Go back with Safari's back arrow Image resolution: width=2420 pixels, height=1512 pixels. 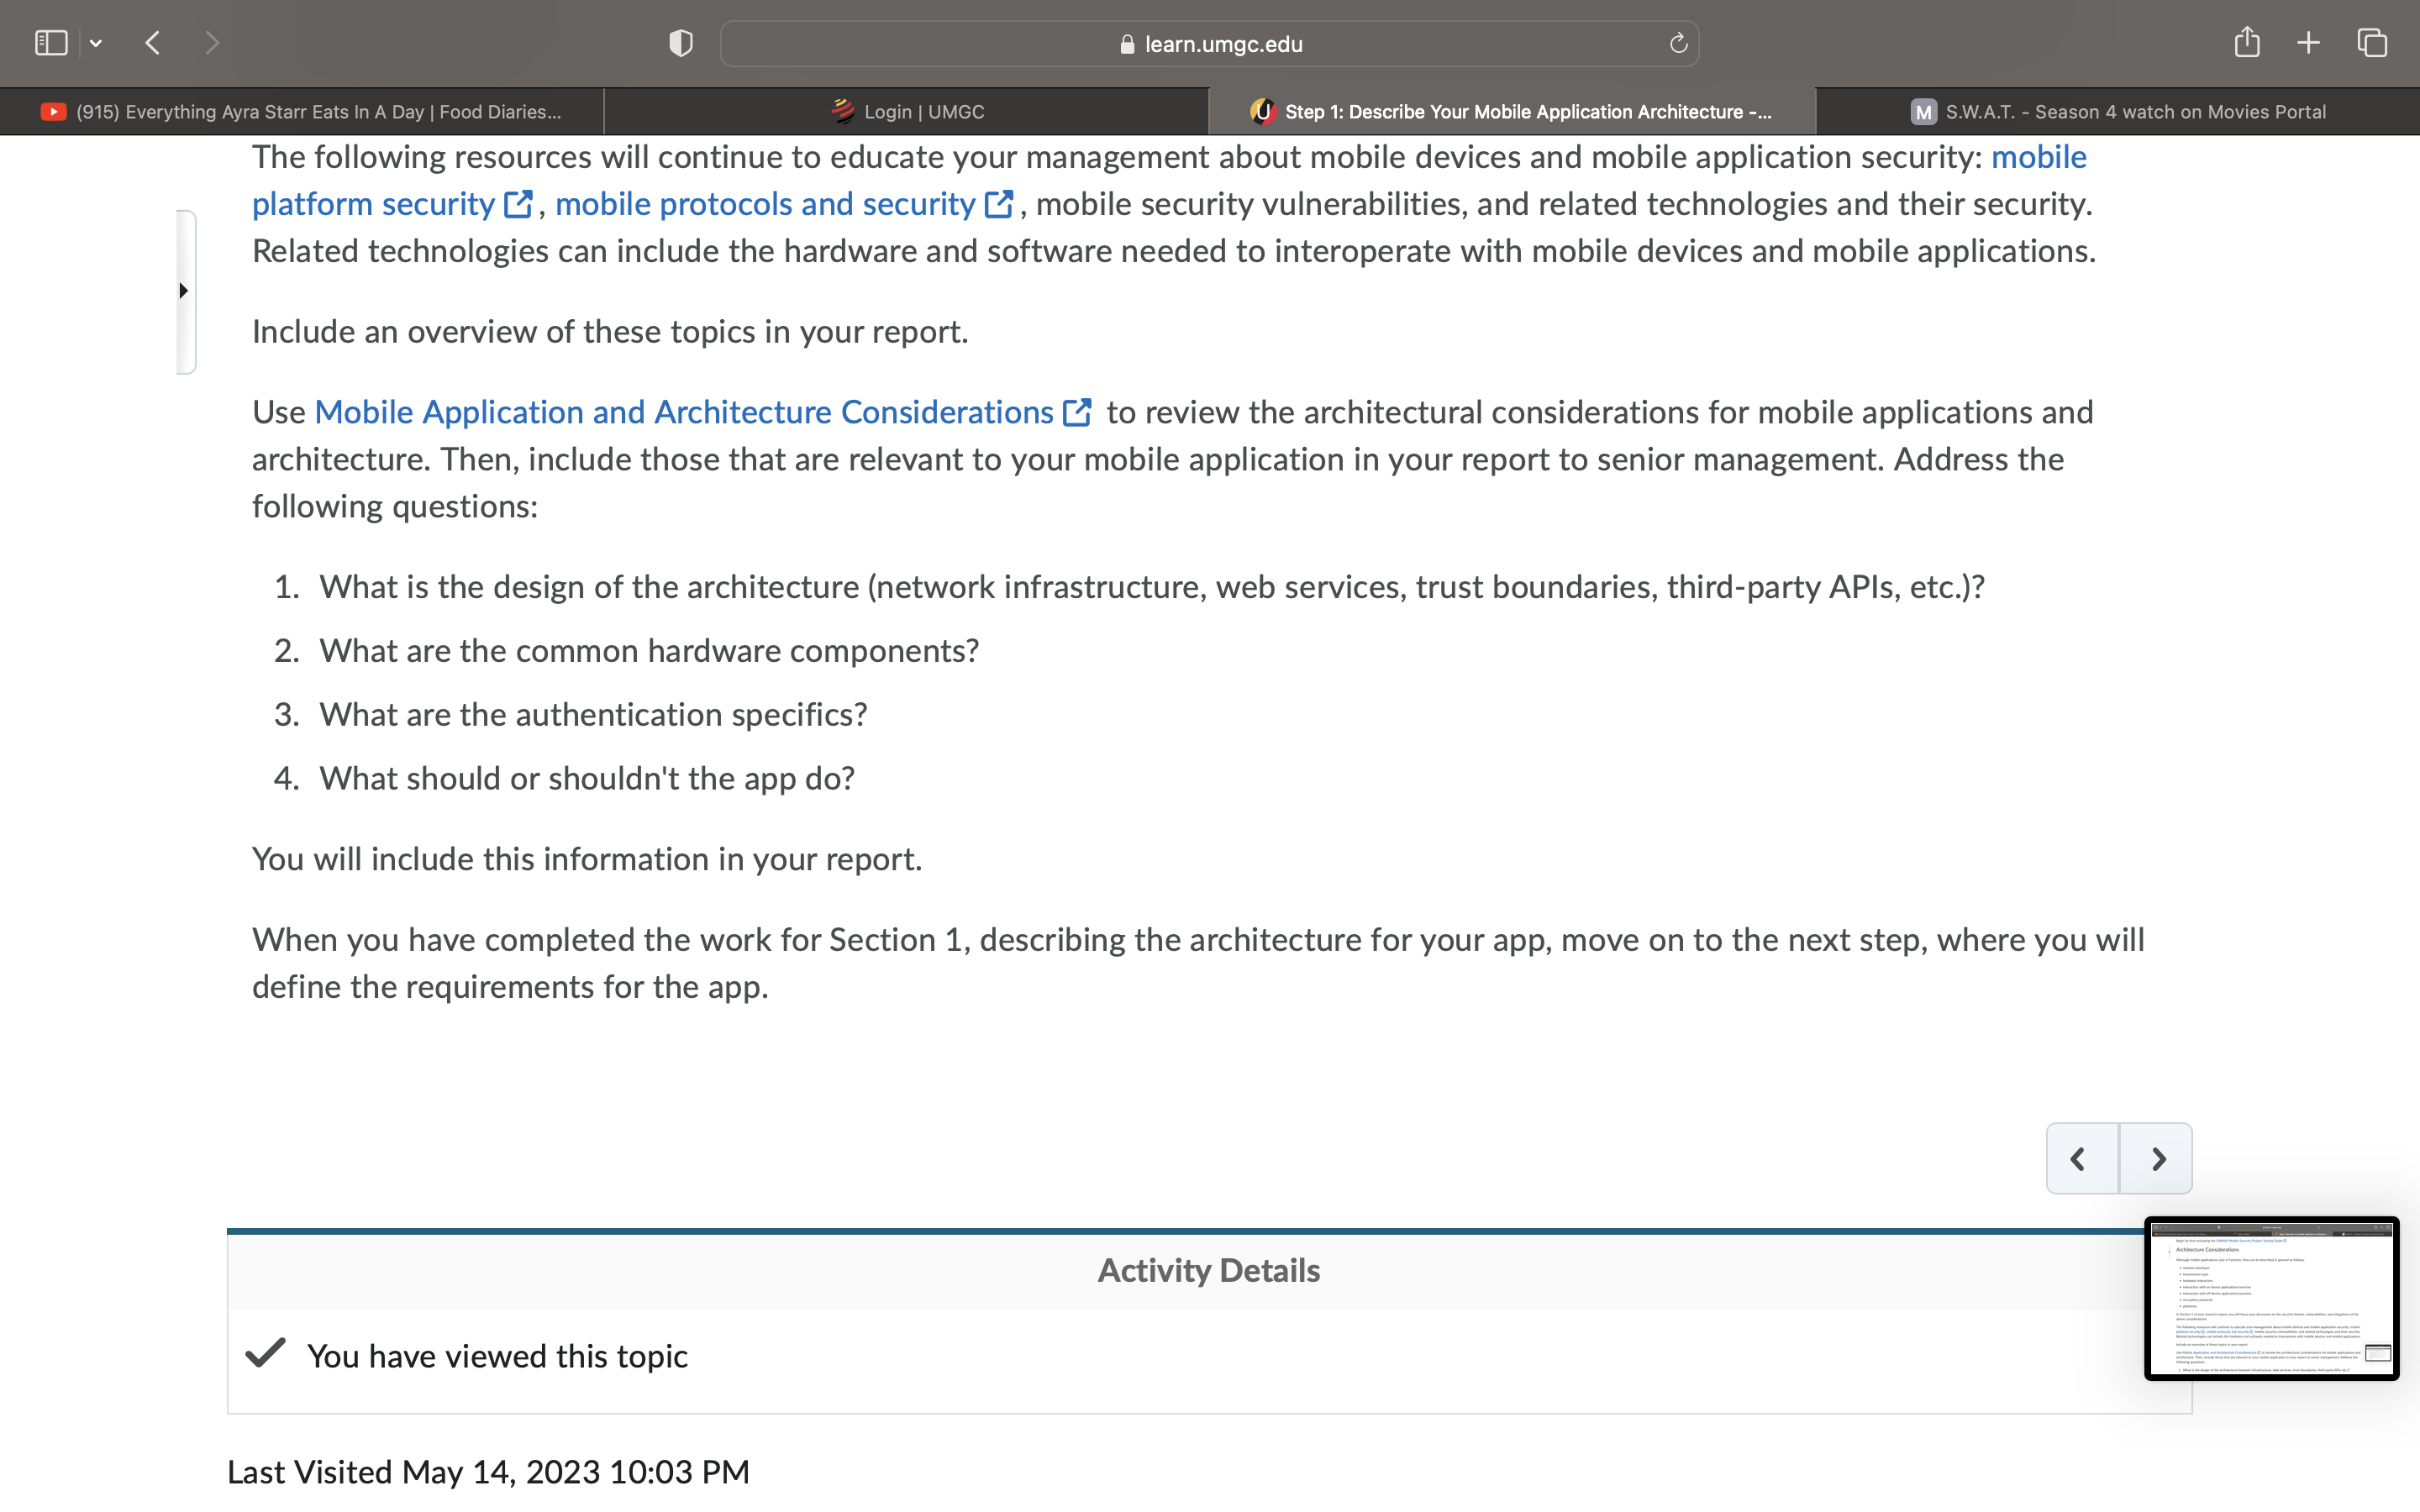click(x=153, y=43)
